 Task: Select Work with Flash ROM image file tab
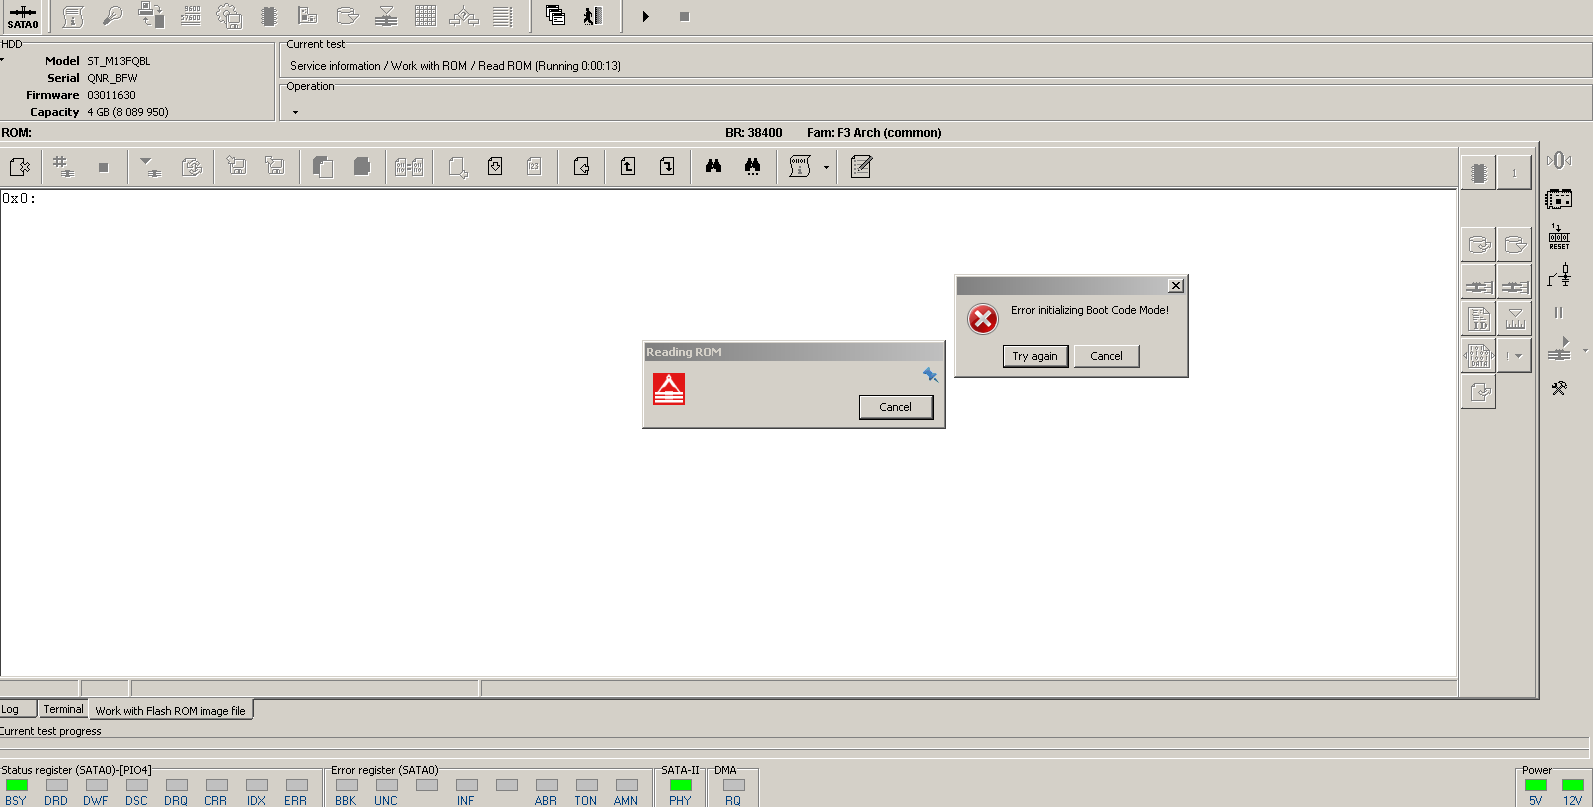tap(170, 711)
